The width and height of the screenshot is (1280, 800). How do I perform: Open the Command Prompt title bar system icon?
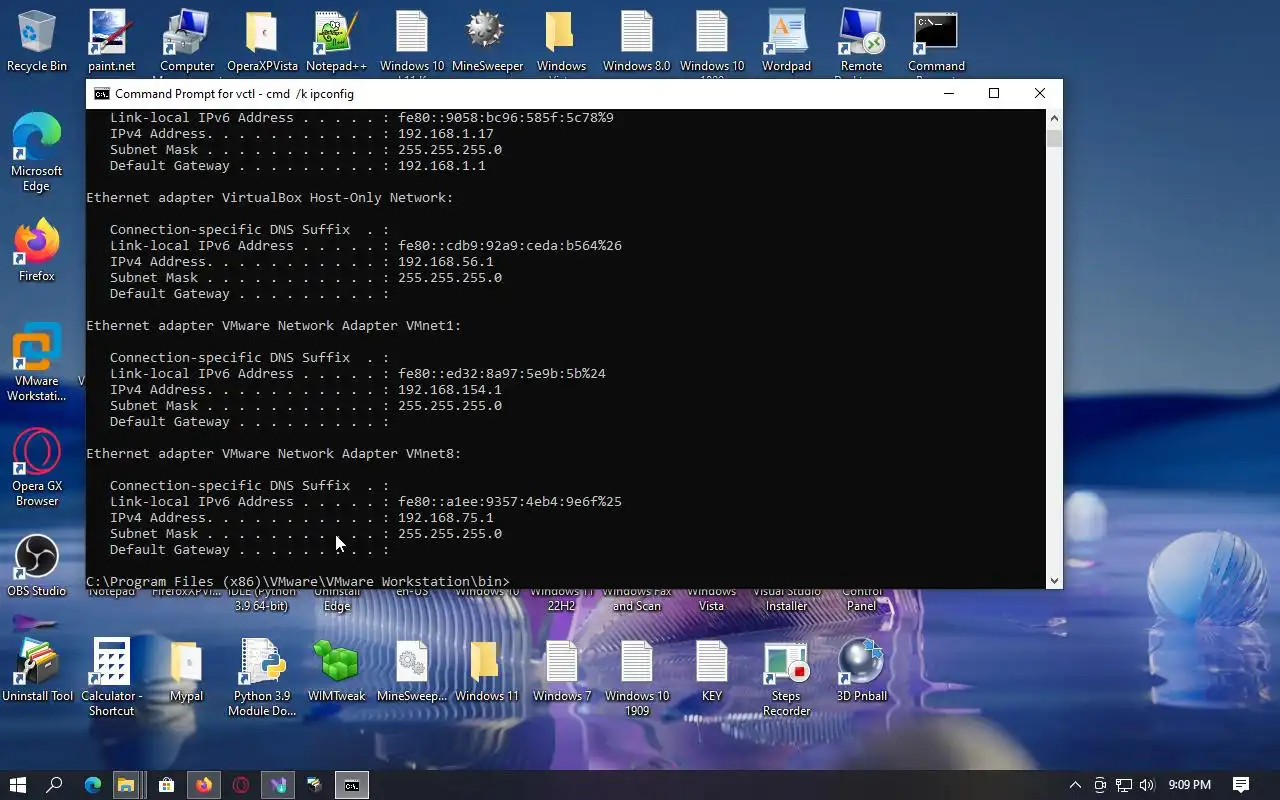102,94
